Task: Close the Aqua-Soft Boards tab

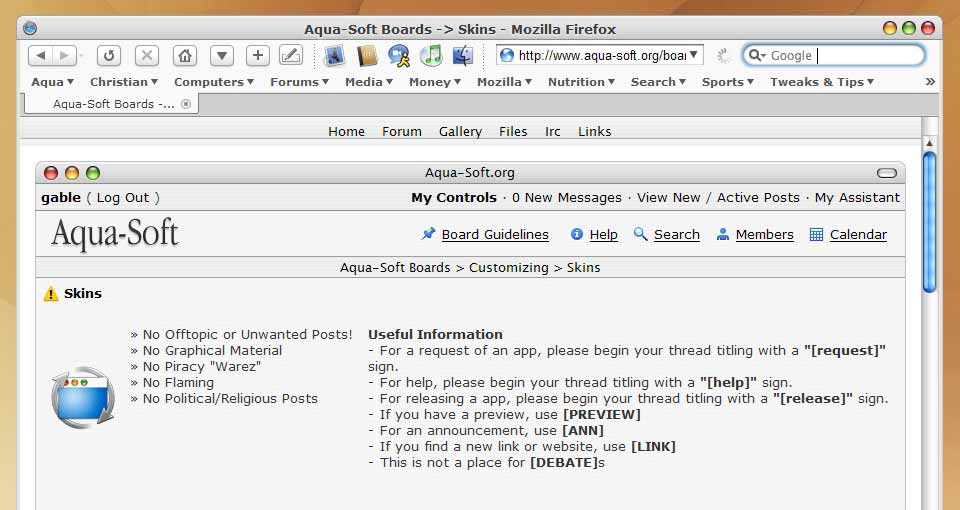Action: click(x=186, y=104)
